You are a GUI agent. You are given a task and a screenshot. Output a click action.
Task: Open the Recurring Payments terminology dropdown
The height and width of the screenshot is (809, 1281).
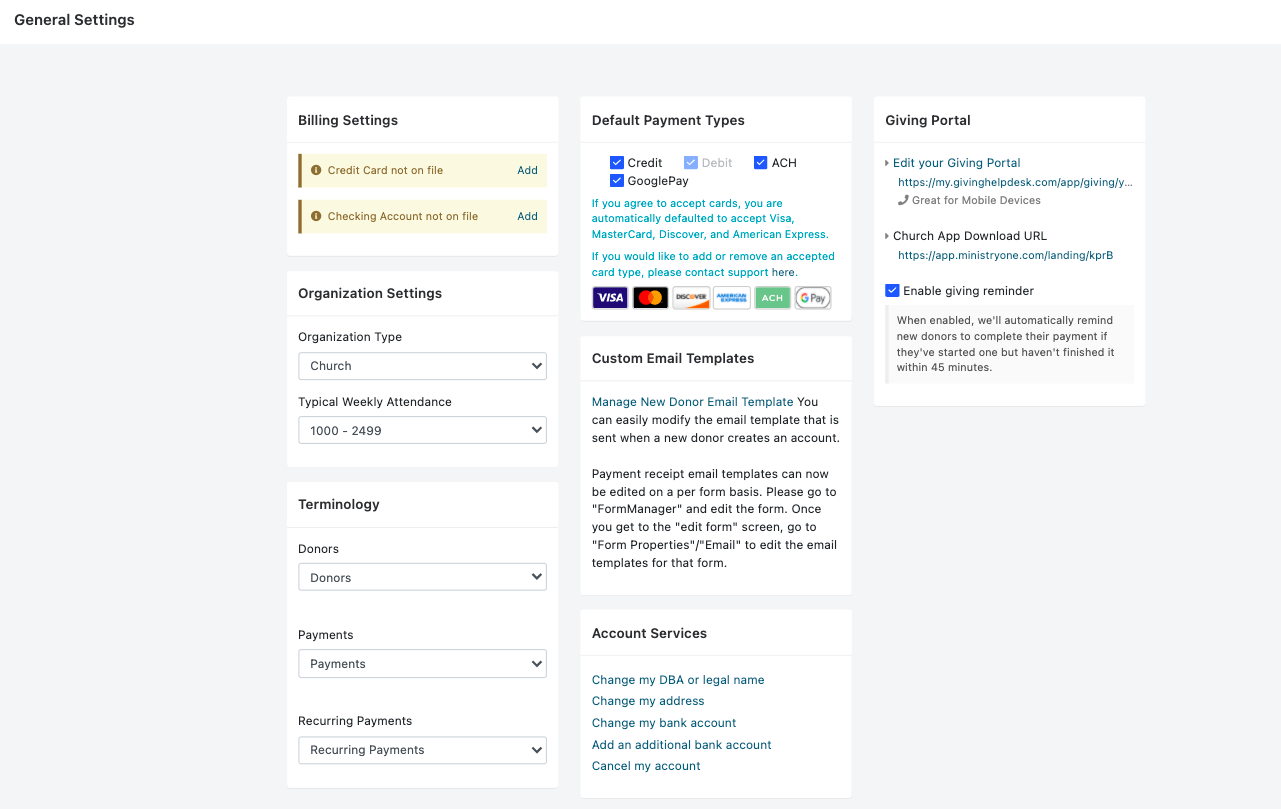point(422,750)
